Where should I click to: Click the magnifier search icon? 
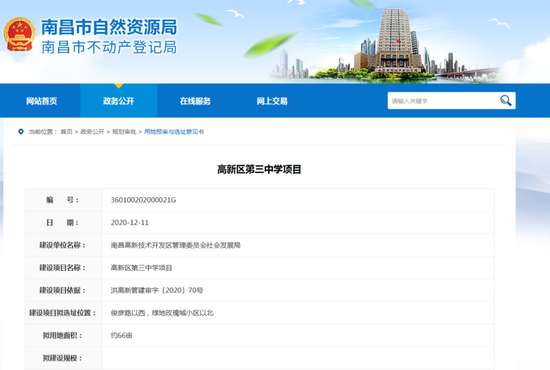tap(505, 101)
